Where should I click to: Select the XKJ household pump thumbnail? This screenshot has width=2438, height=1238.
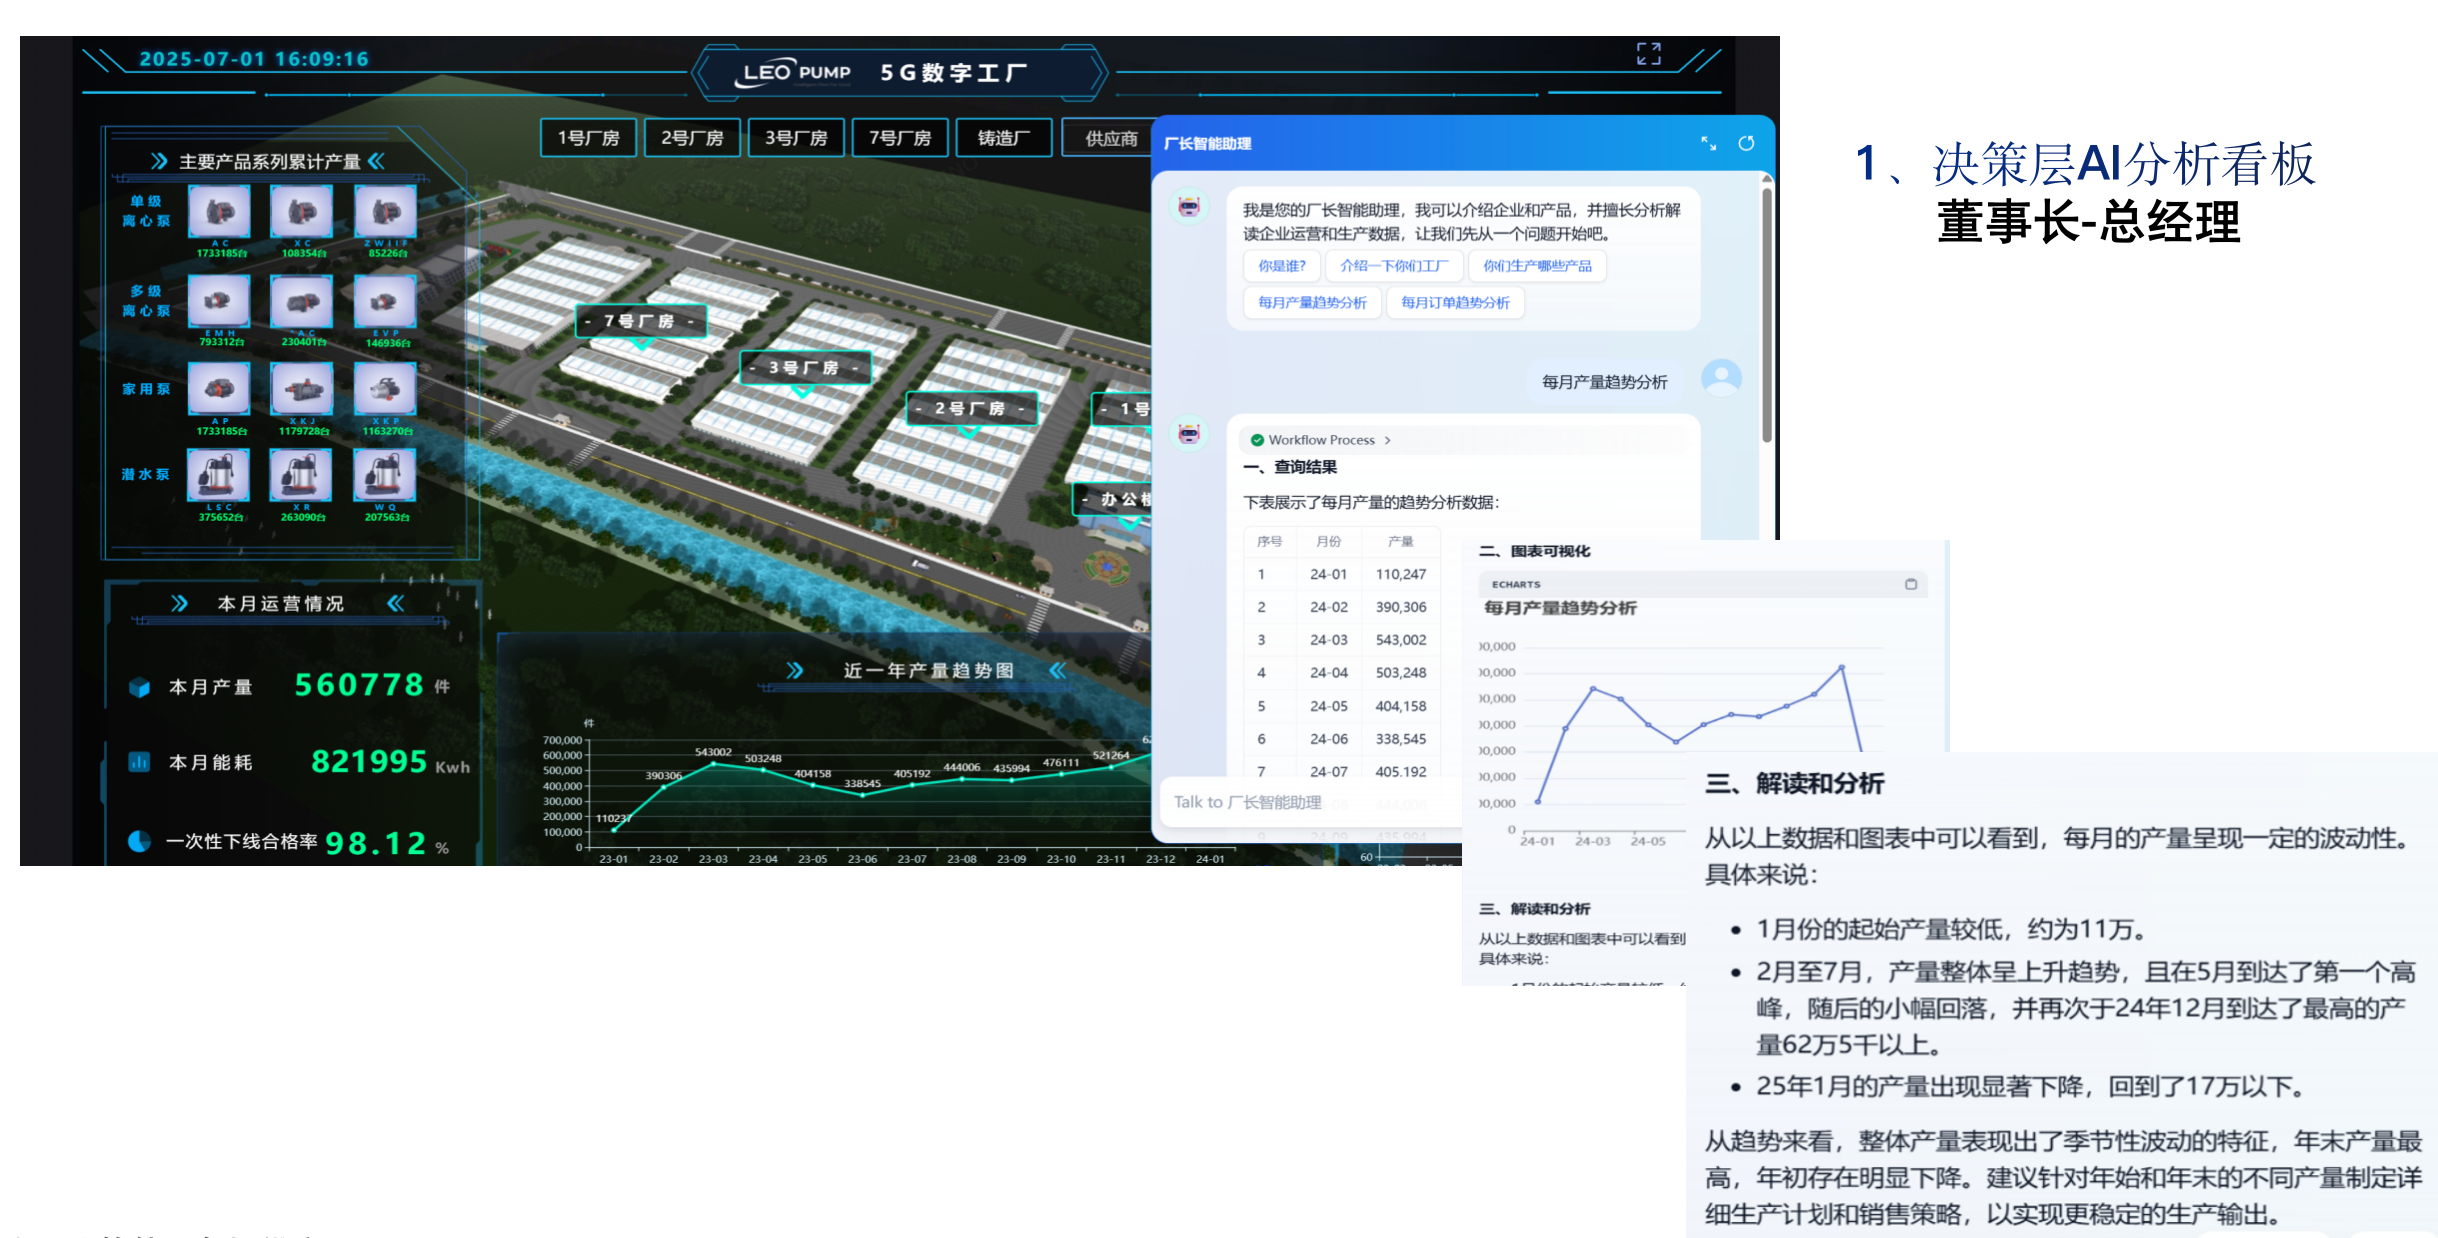(302, 390)
